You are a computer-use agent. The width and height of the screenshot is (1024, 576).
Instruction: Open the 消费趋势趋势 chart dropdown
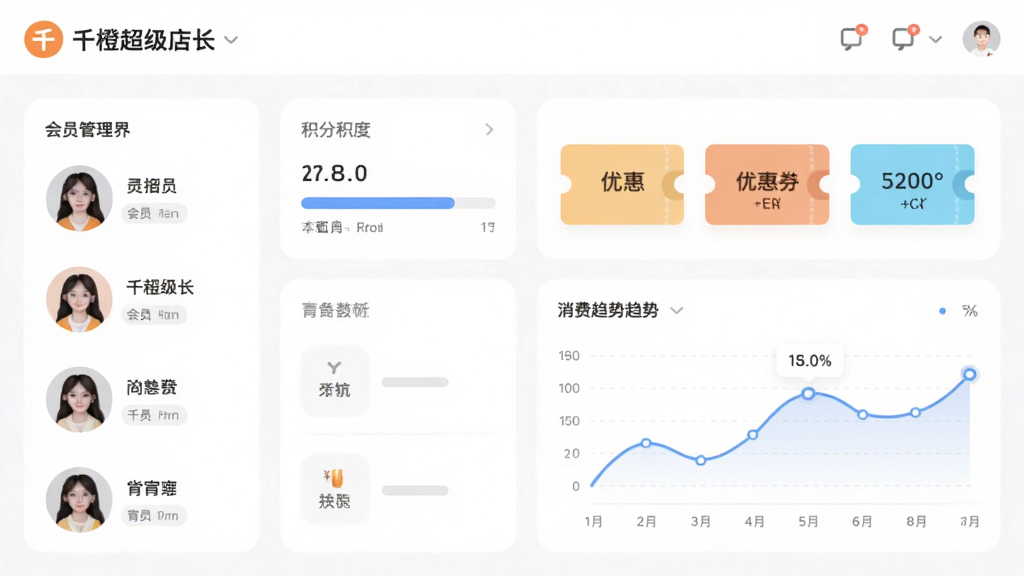[x=677, y=310]
